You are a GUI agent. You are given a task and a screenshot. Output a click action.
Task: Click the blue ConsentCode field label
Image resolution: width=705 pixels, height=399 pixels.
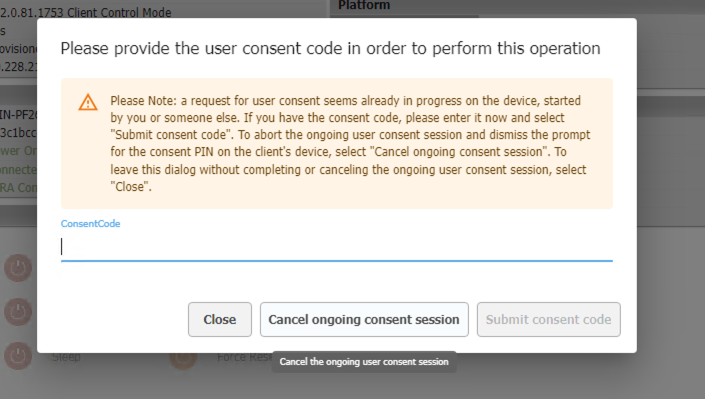pyautogui.click(x=90, y=224)
